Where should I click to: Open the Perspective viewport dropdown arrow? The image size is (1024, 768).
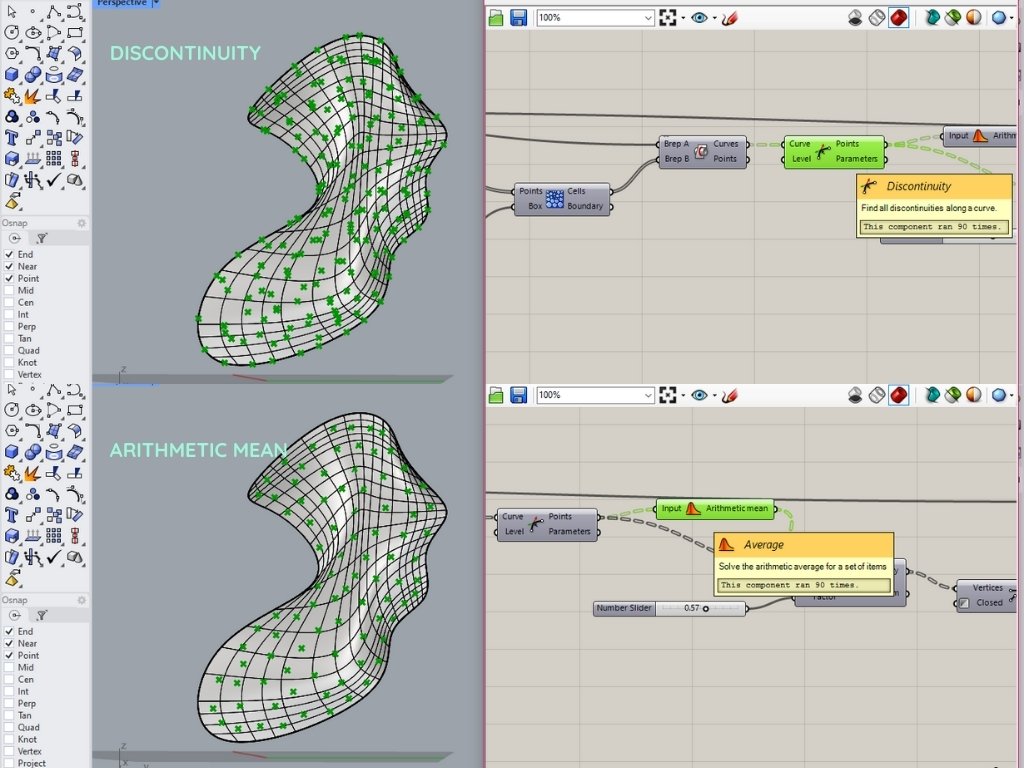point(156,4)
